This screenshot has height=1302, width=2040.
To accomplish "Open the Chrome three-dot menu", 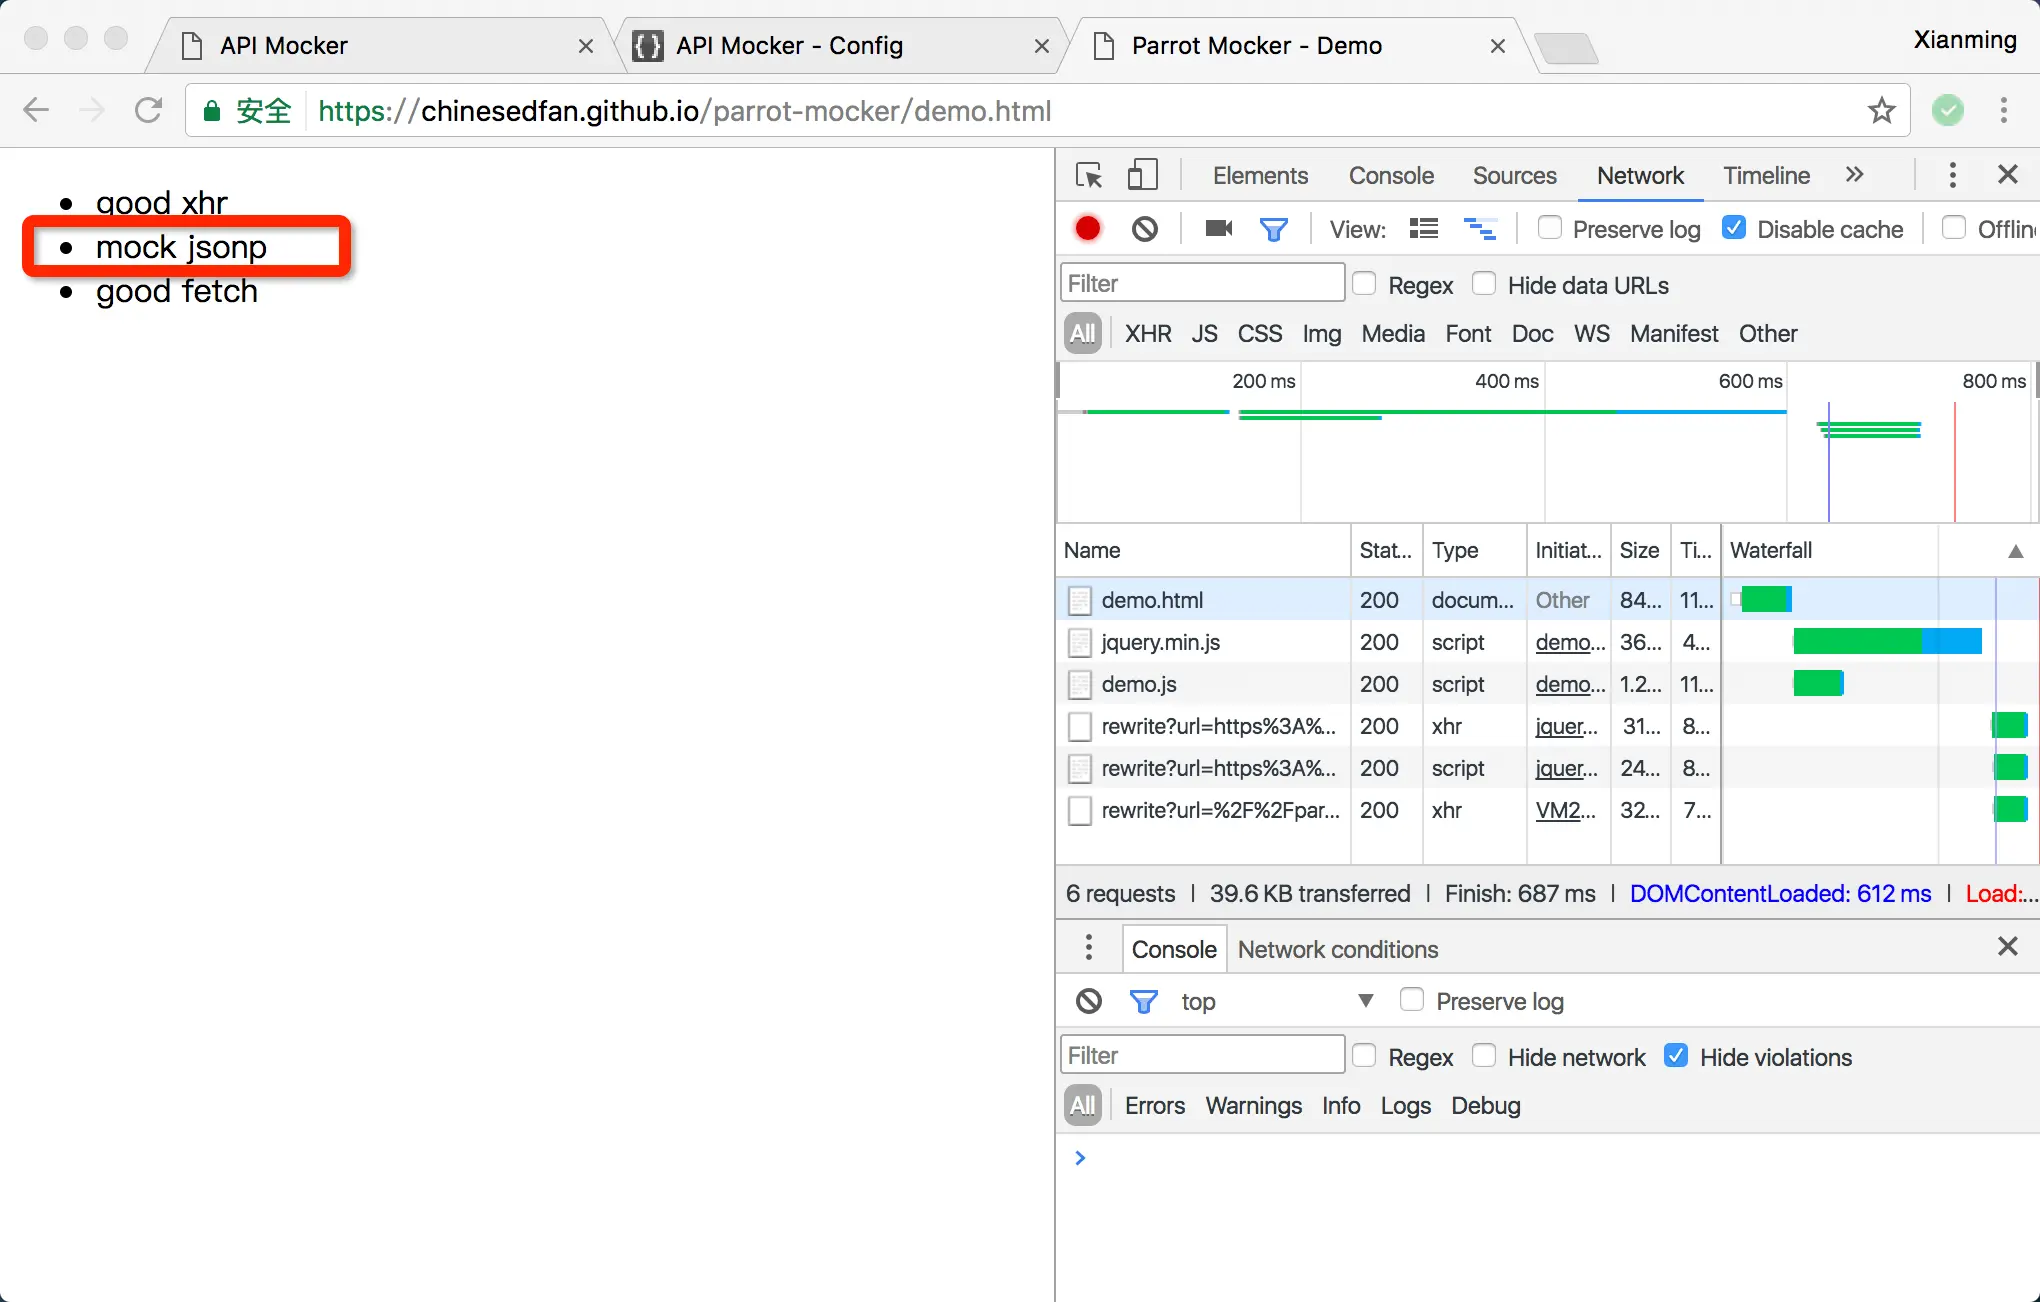I will tap(2003, 110).
